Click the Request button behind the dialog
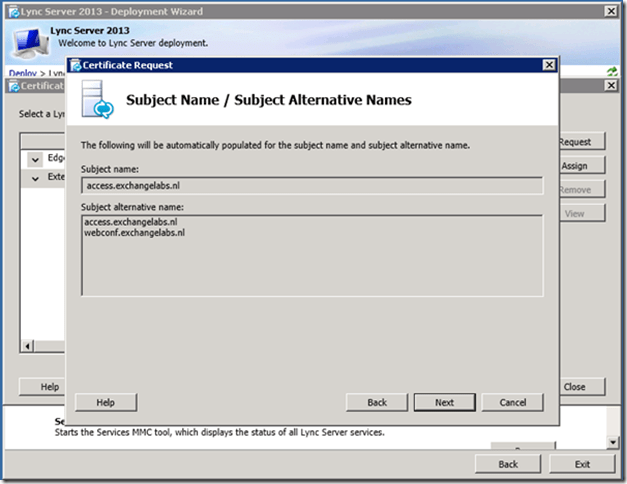The width and height of the screenshot is (627, 484). click(x=575, y=142)
